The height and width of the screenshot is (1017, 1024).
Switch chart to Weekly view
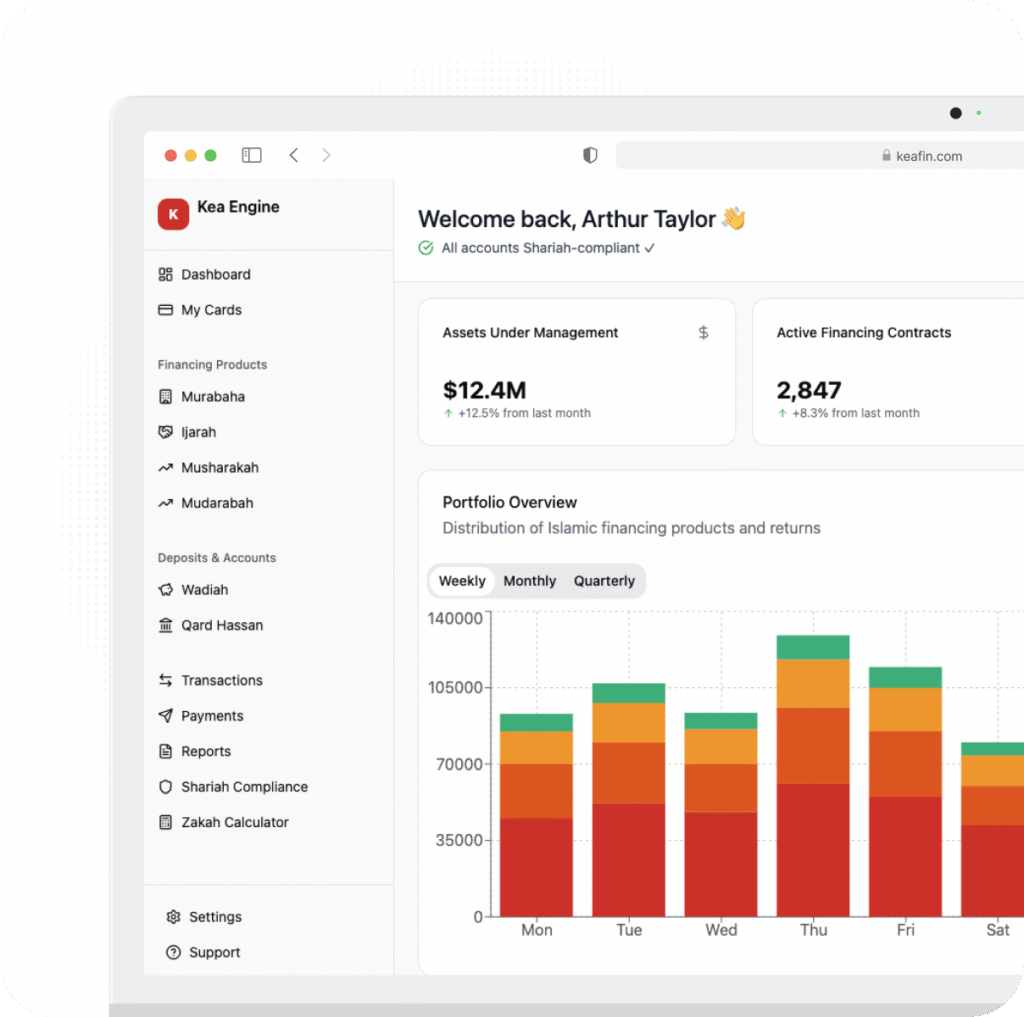[x=462, y=581]
